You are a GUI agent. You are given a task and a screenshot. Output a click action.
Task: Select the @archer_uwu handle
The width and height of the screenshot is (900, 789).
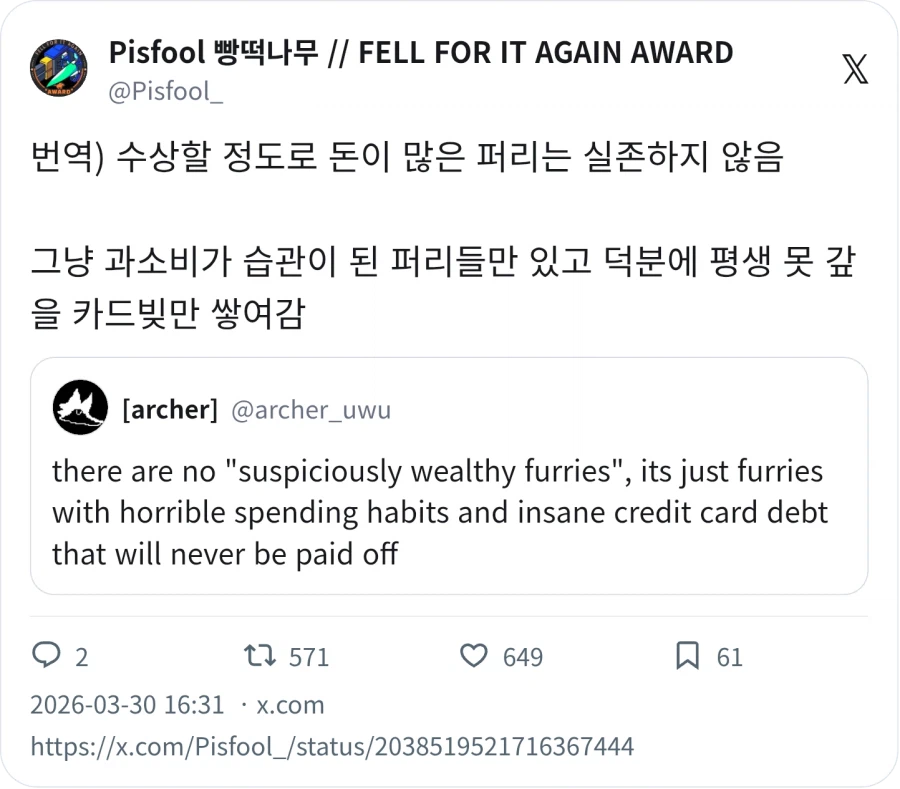point(310,408)
